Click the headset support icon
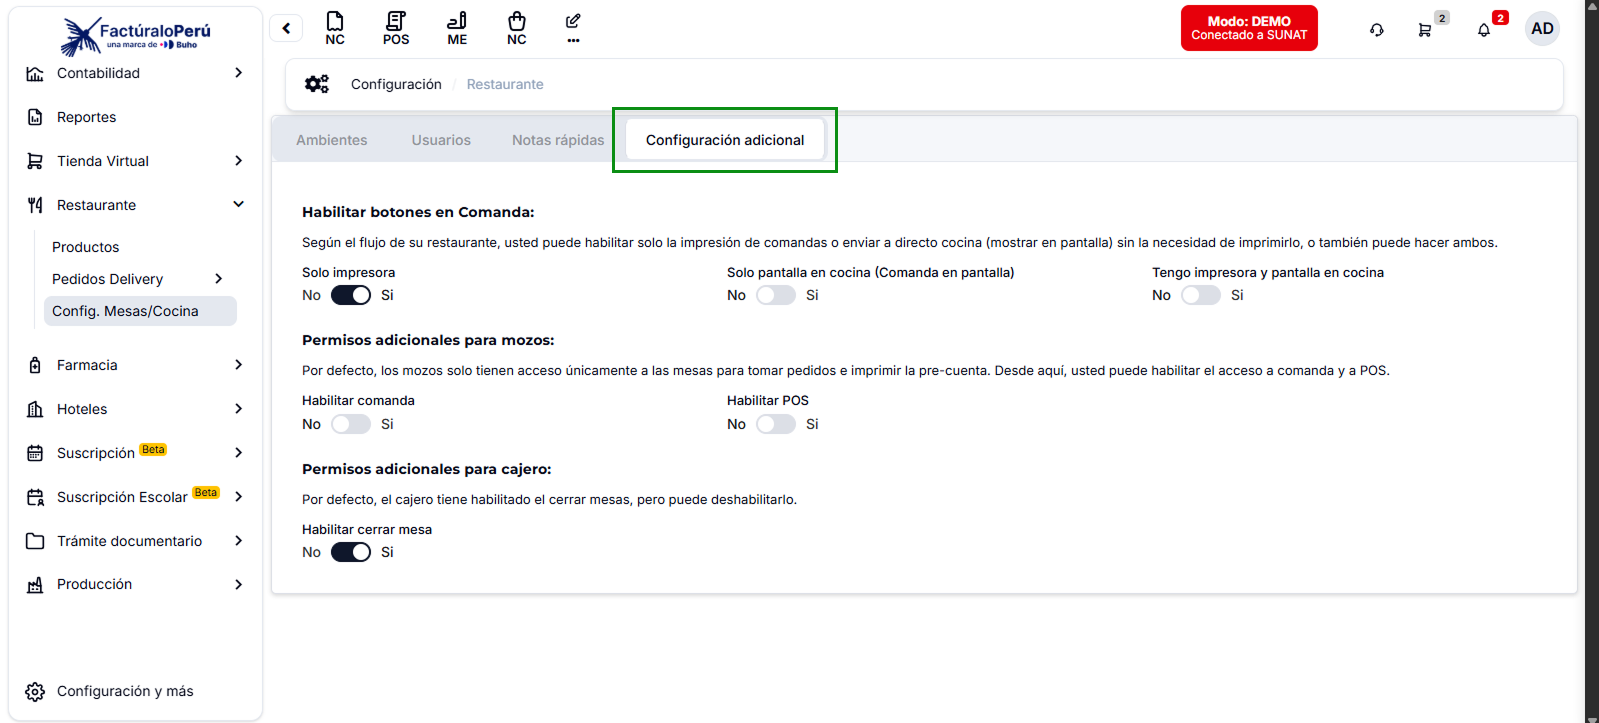Viewport: 1599px width, 723px height. (x=1377, y=30)
